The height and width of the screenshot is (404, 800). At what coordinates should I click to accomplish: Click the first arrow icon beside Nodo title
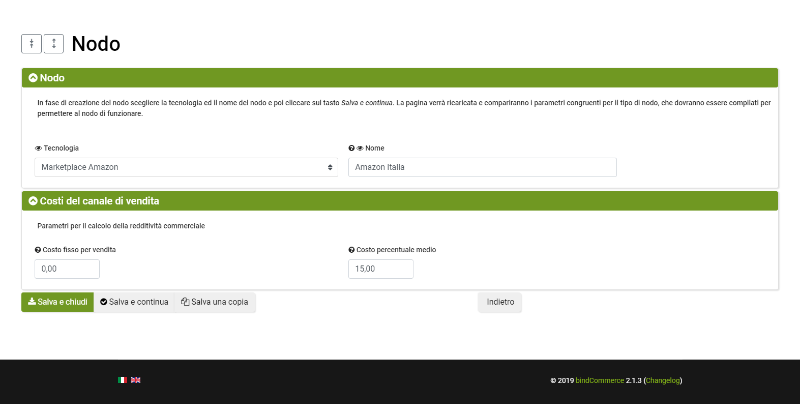32,44
